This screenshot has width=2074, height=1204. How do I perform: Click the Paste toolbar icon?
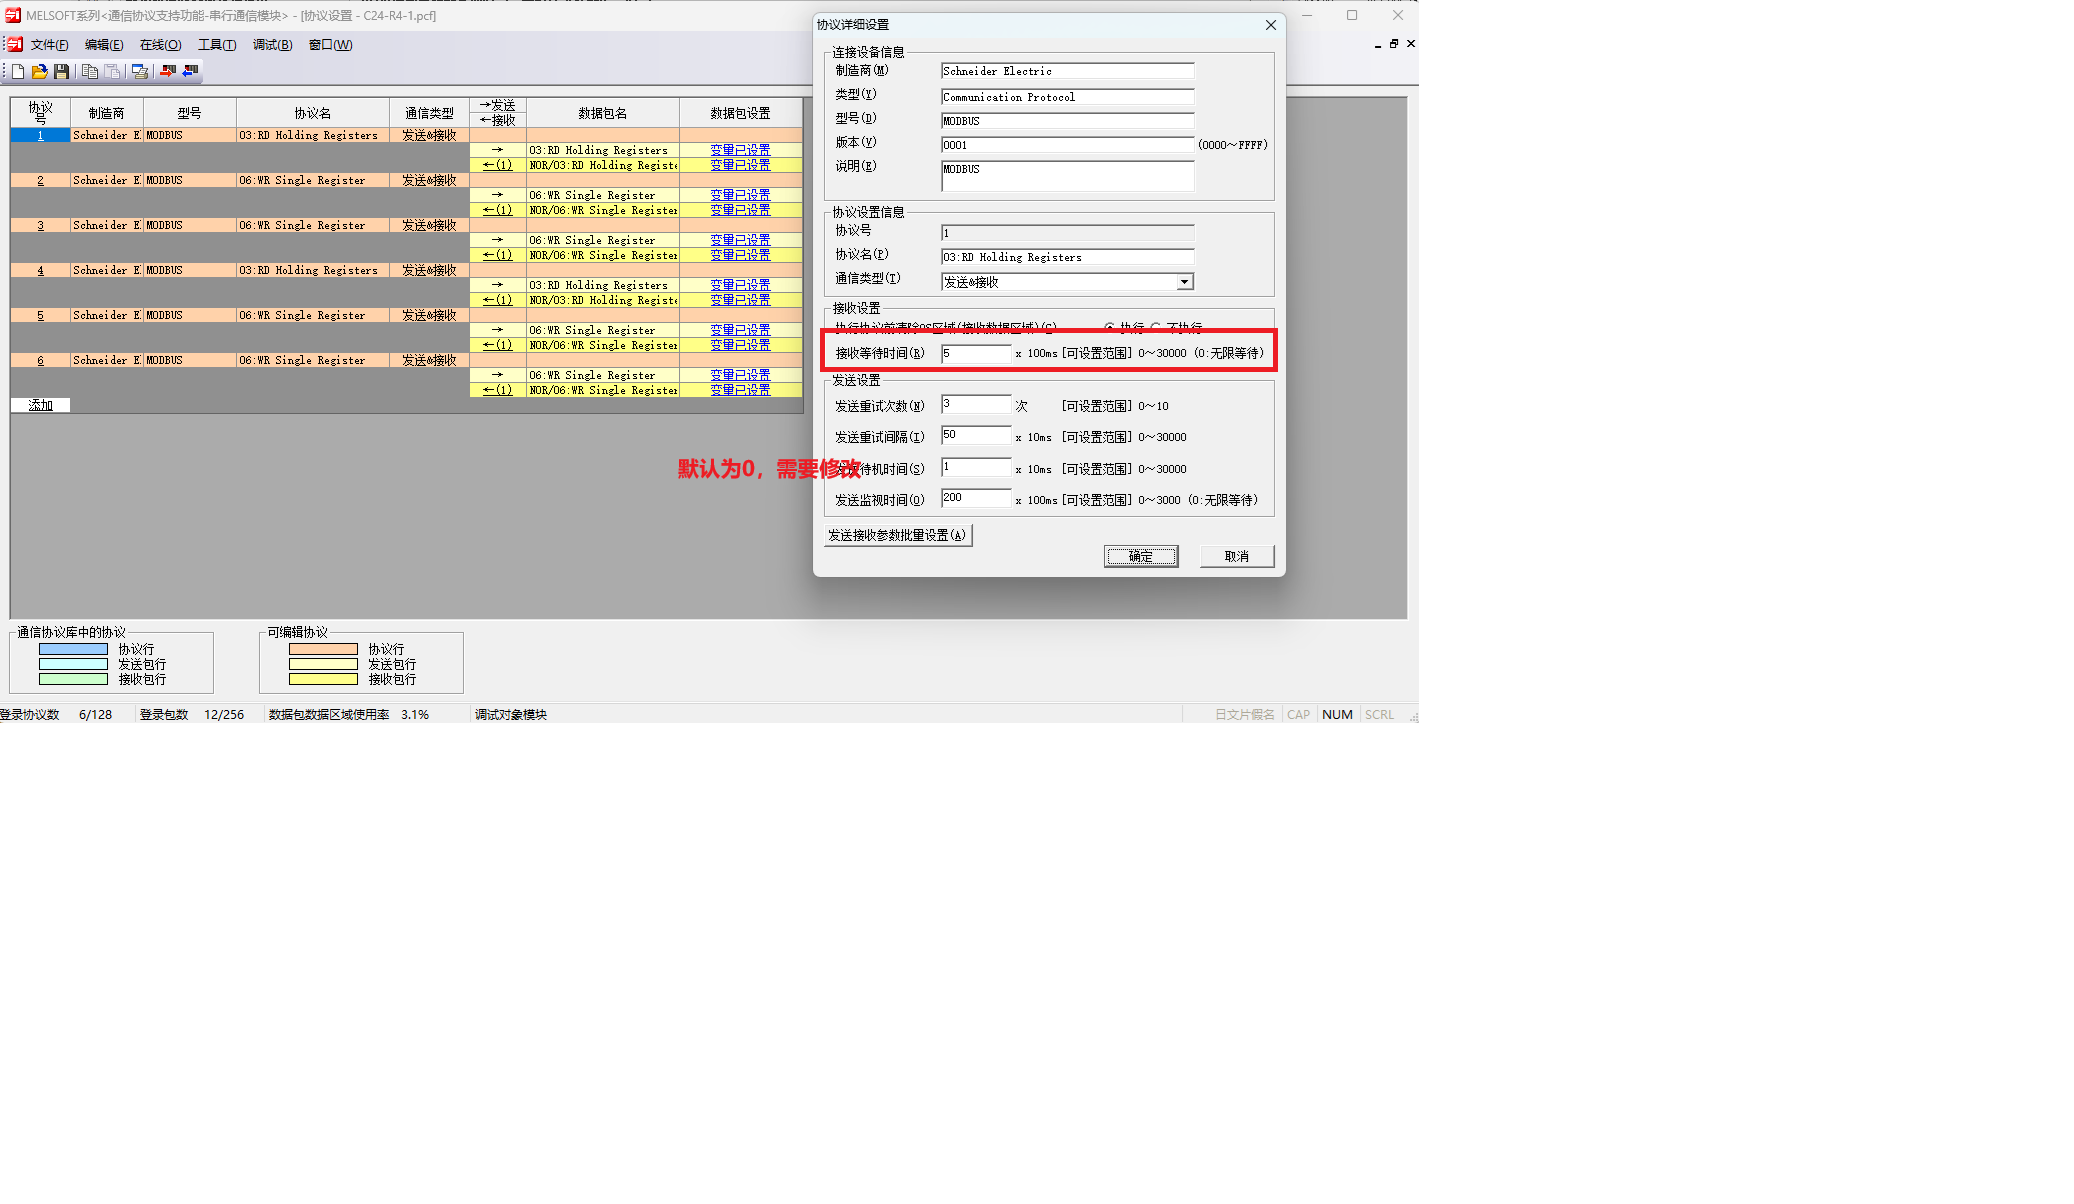point(112,71)
